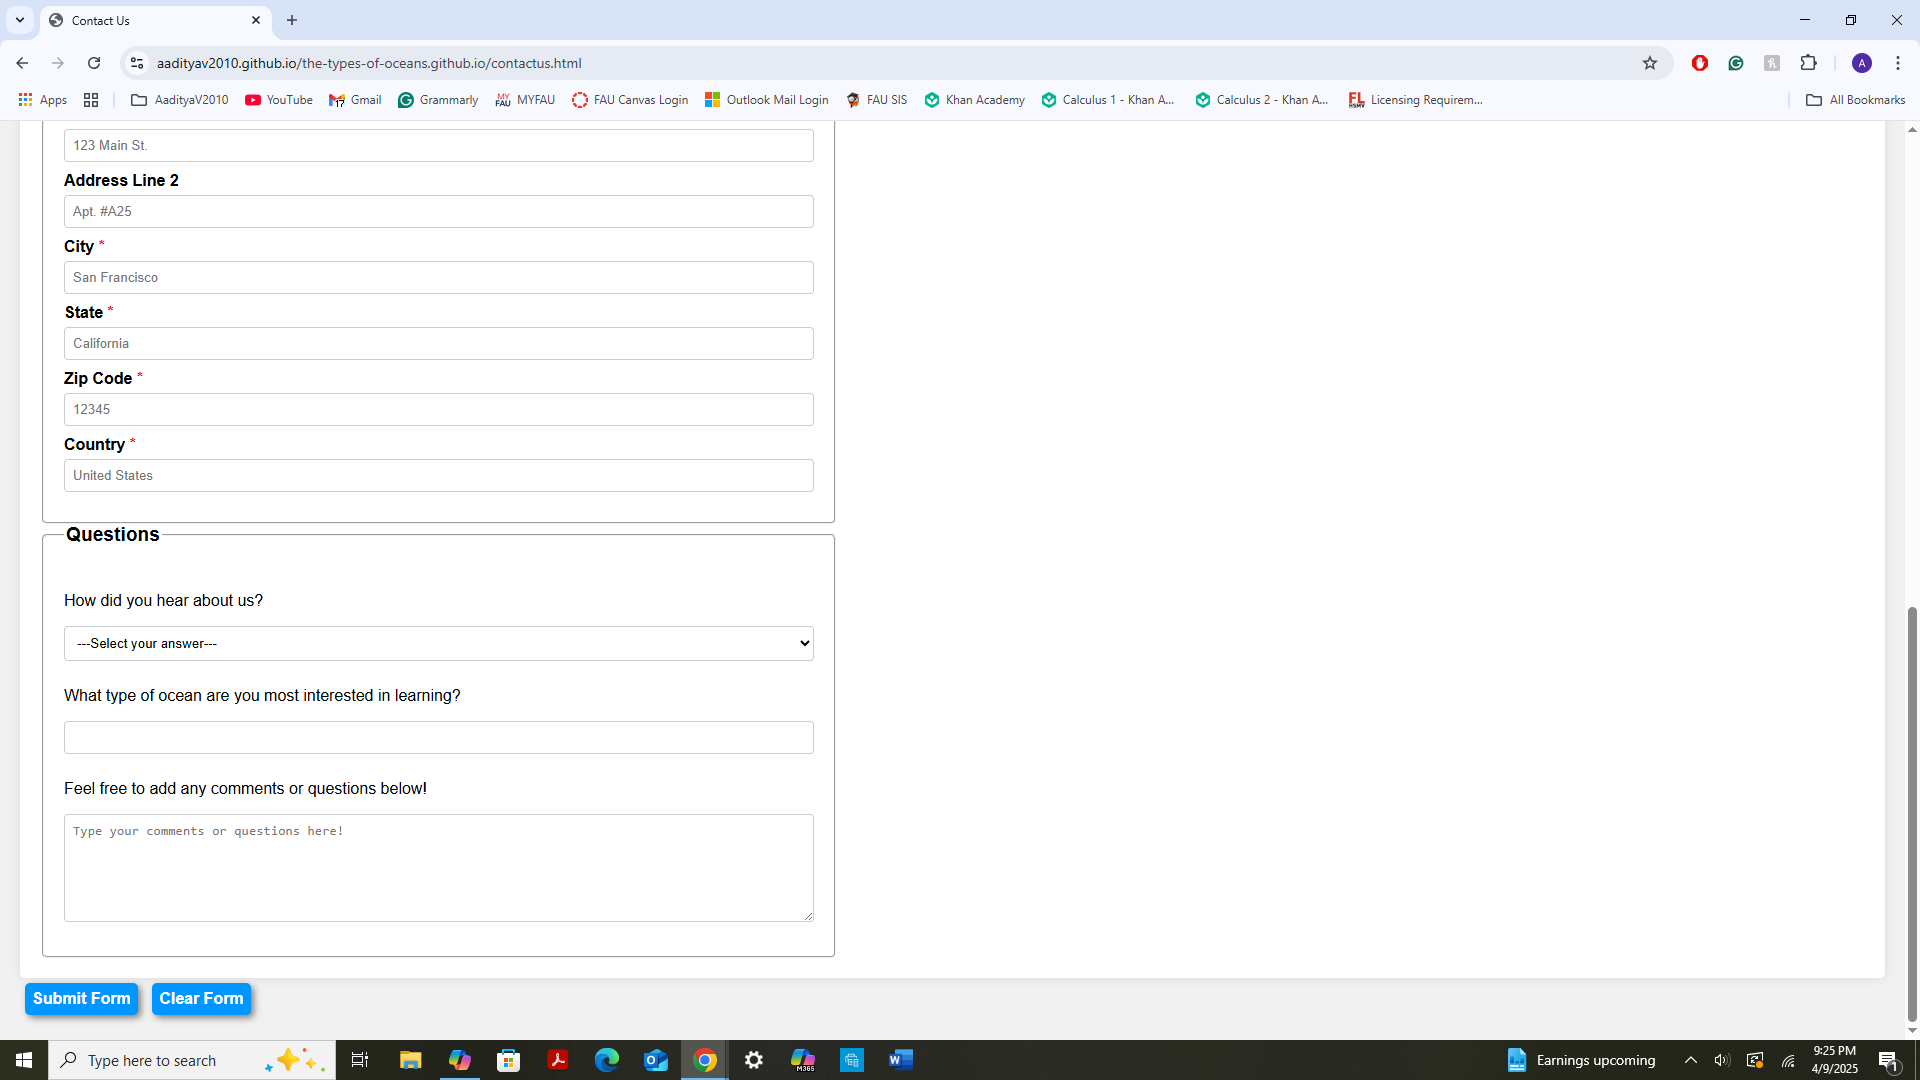Open the profile avatar icon
The image size is (1920, 1080).
(x=1861, y=63)
